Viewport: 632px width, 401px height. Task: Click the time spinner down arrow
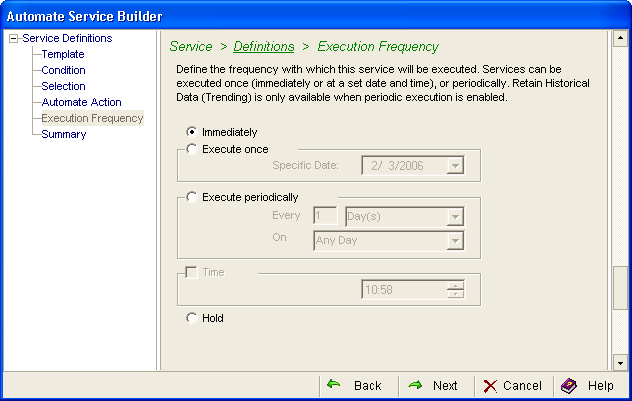455,294
